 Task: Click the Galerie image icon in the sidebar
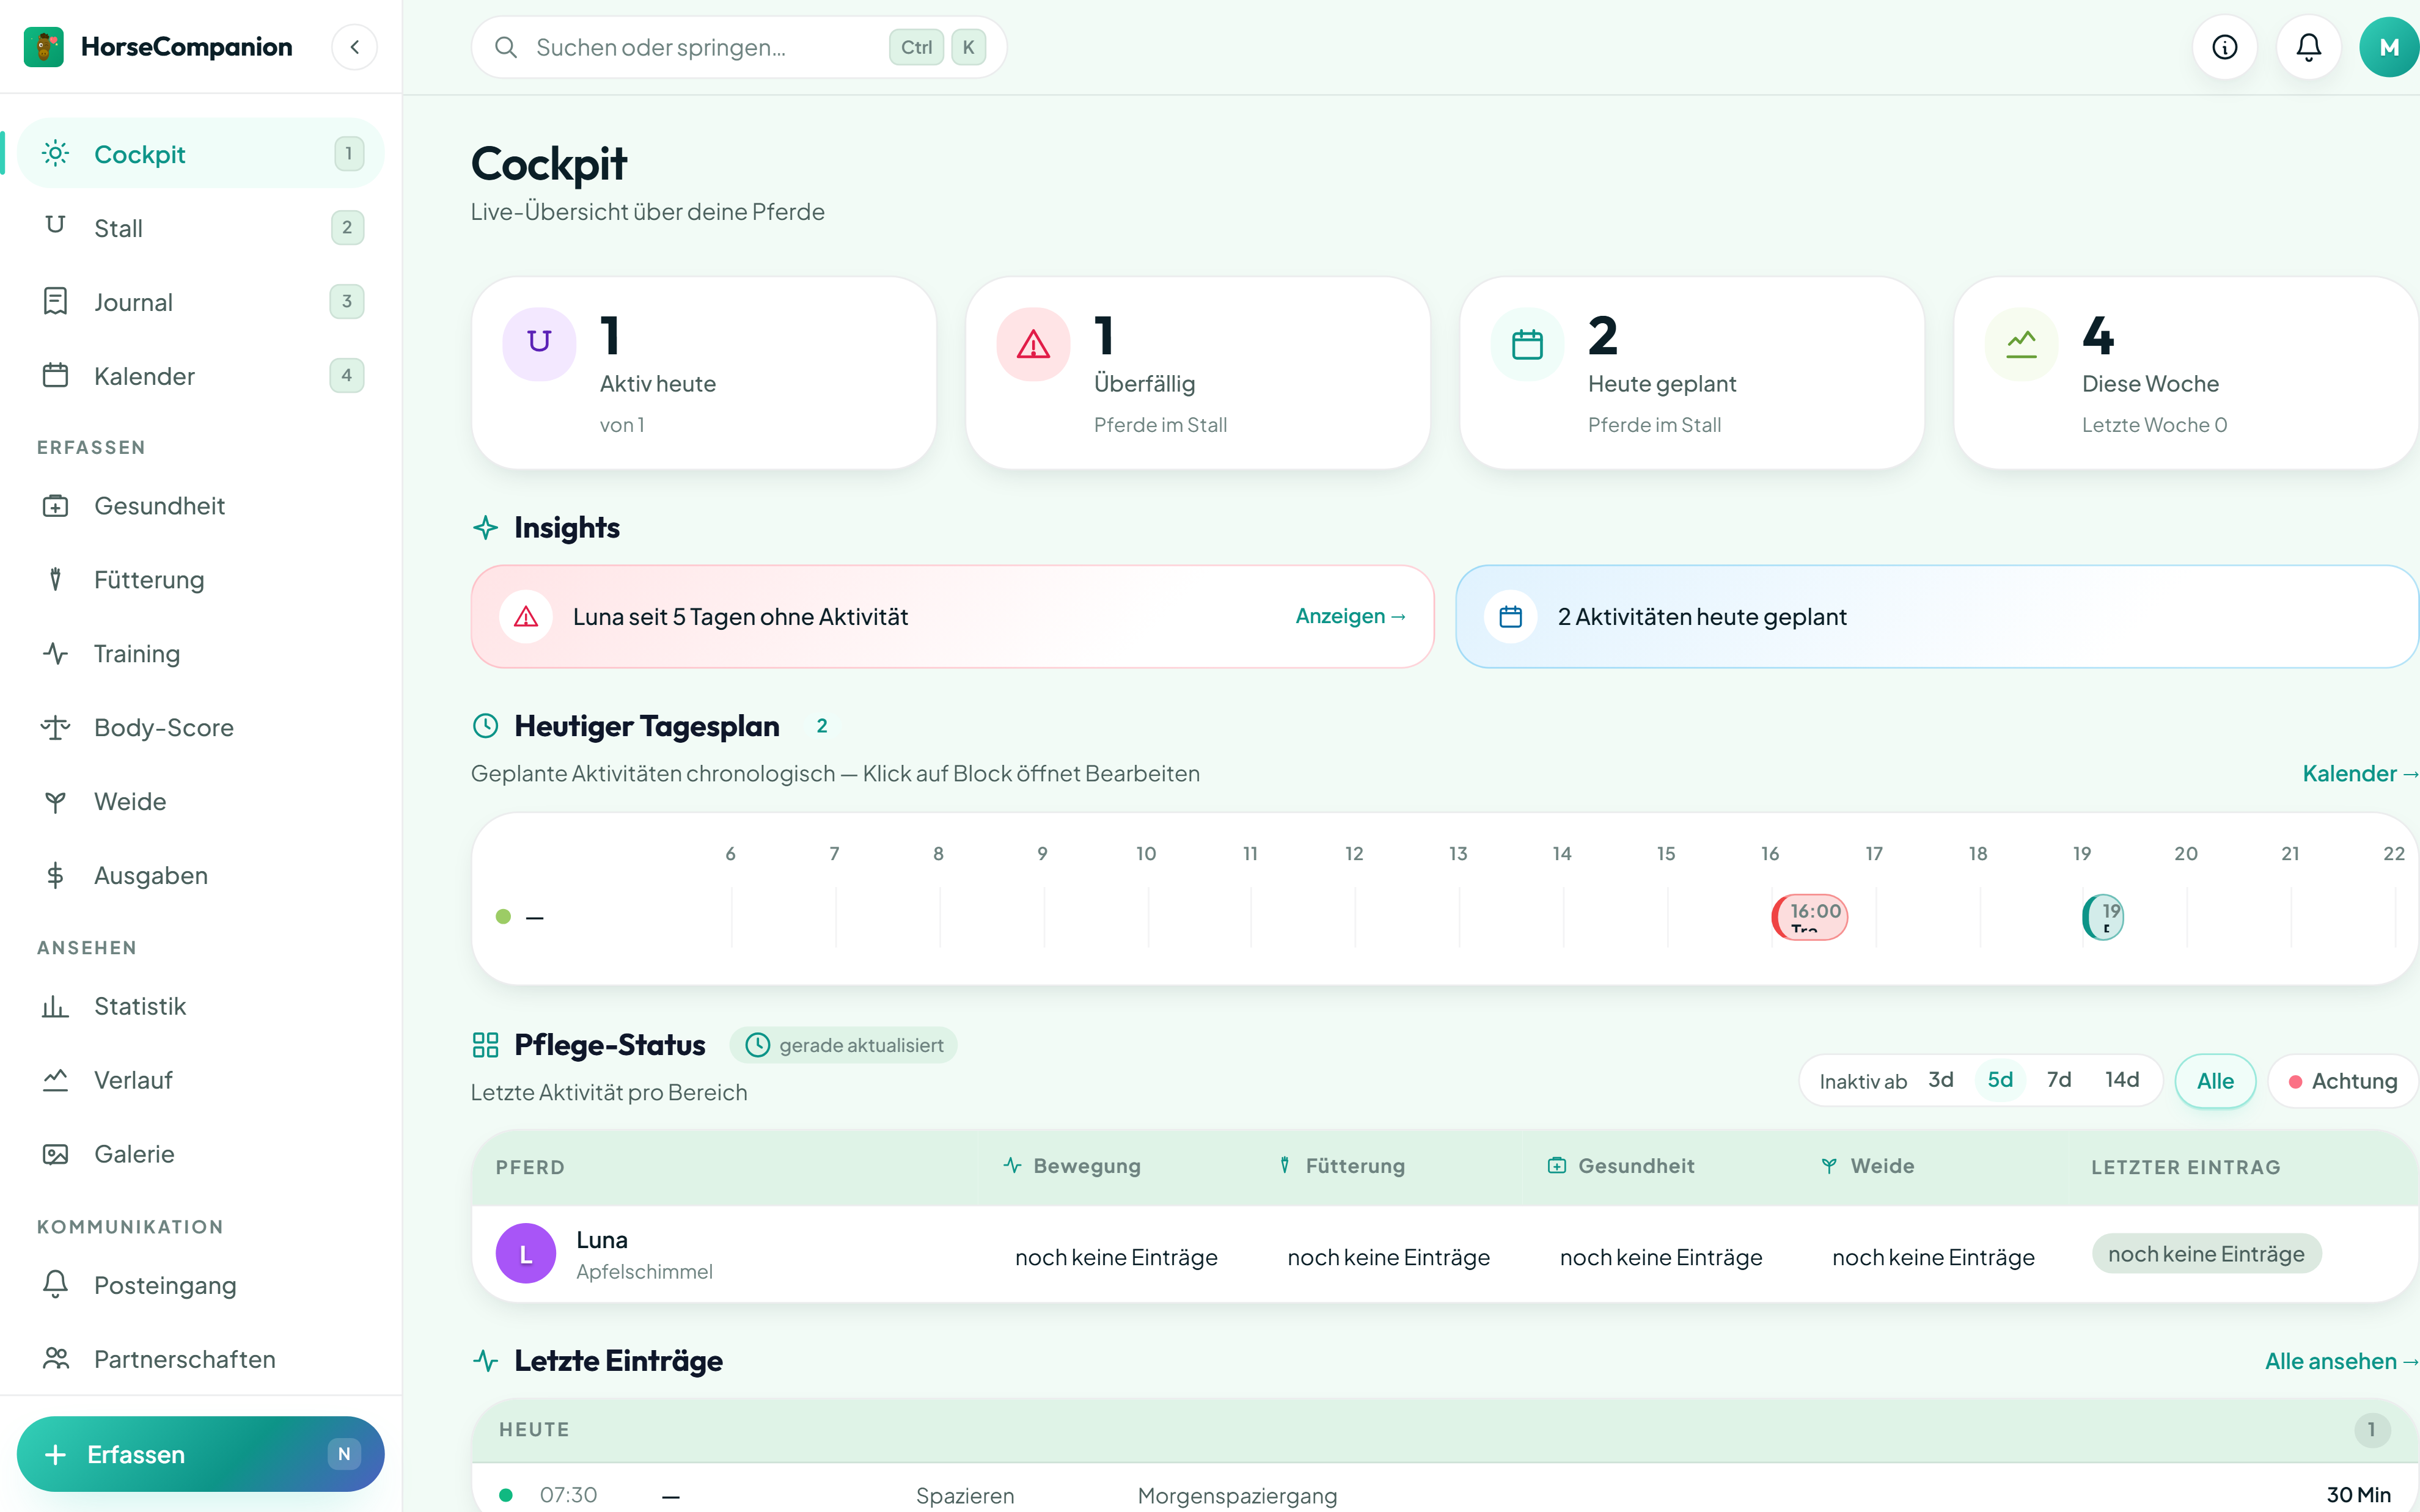coord(56,1154)
